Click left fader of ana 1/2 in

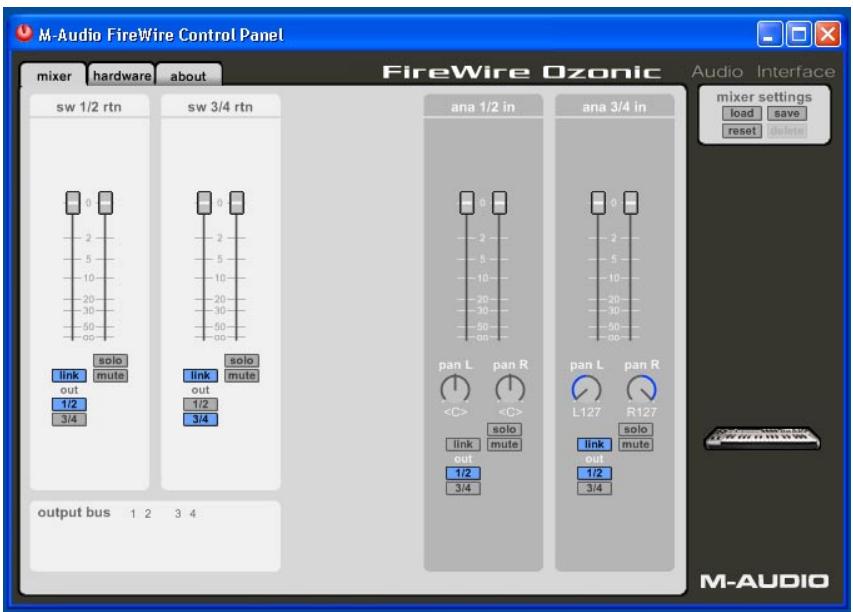pyautogui.click(x=467, y=203)
